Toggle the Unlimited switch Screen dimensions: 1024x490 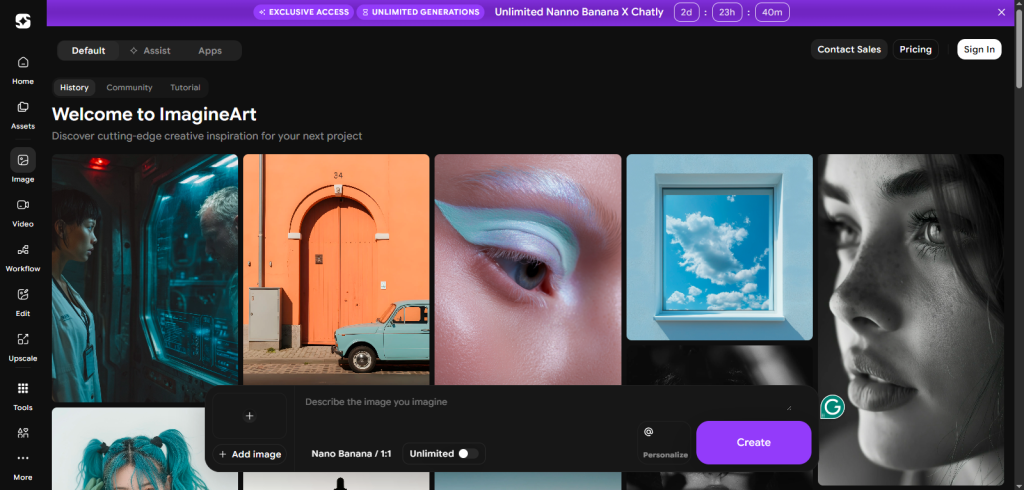point(466,453)
